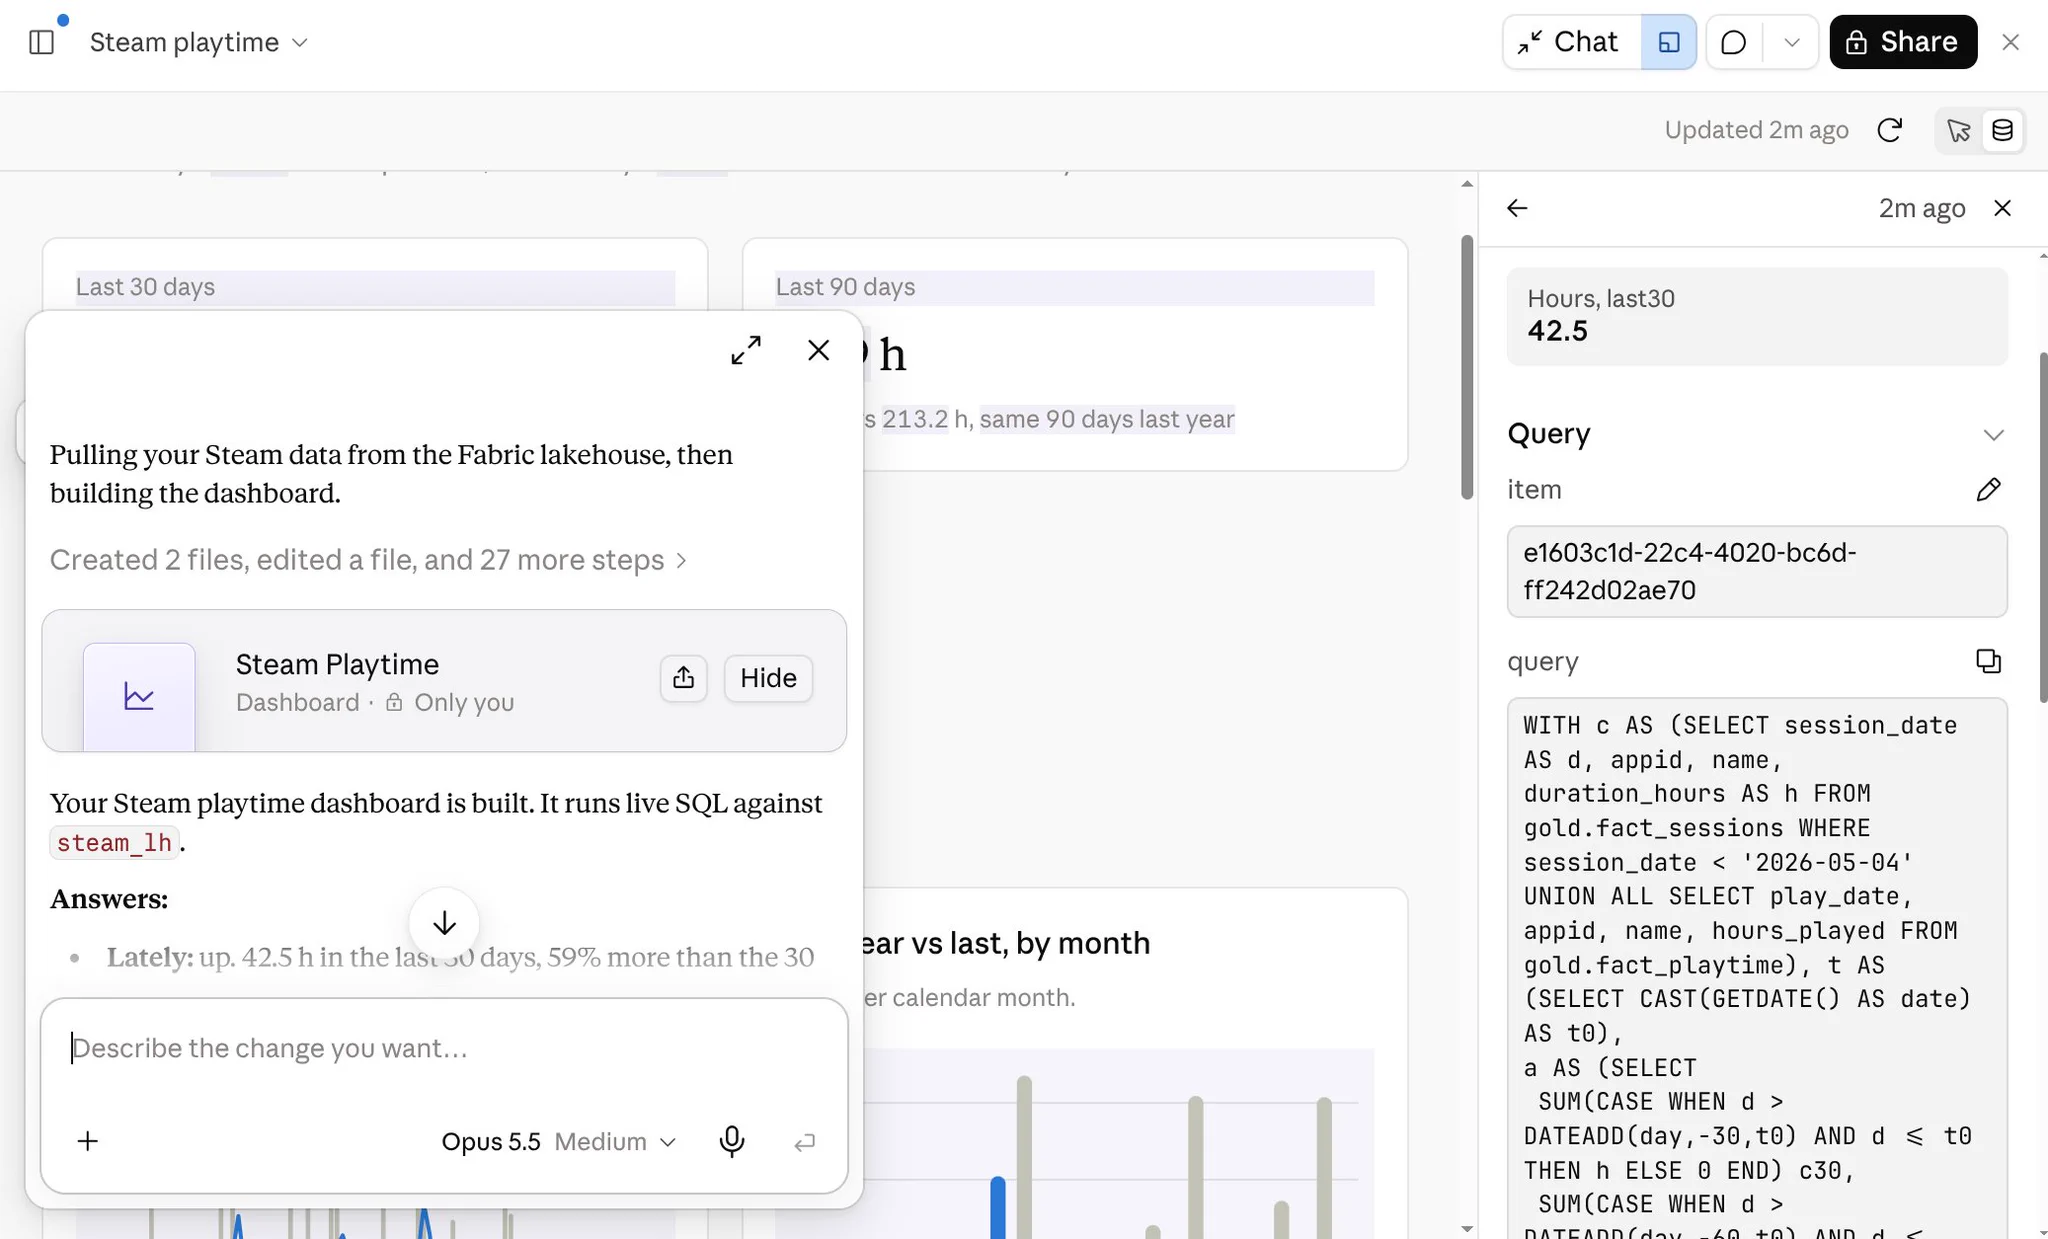Click the pencil edit icon beside item
This screenshot has width=2048, height=1239.
pyautogui.click(x=1988, y=489)
